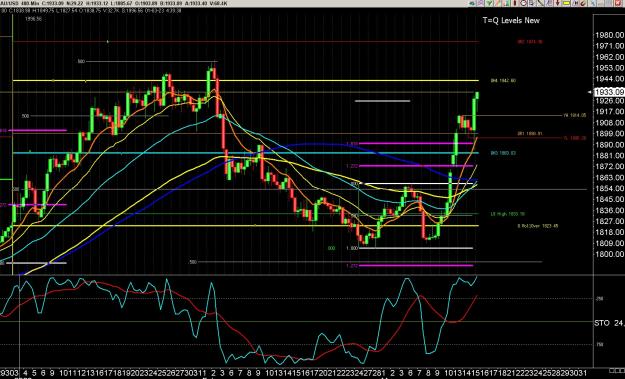625x379 pixels.
Task: Click the 1845.00 price axis label
Action: (609, 200)
